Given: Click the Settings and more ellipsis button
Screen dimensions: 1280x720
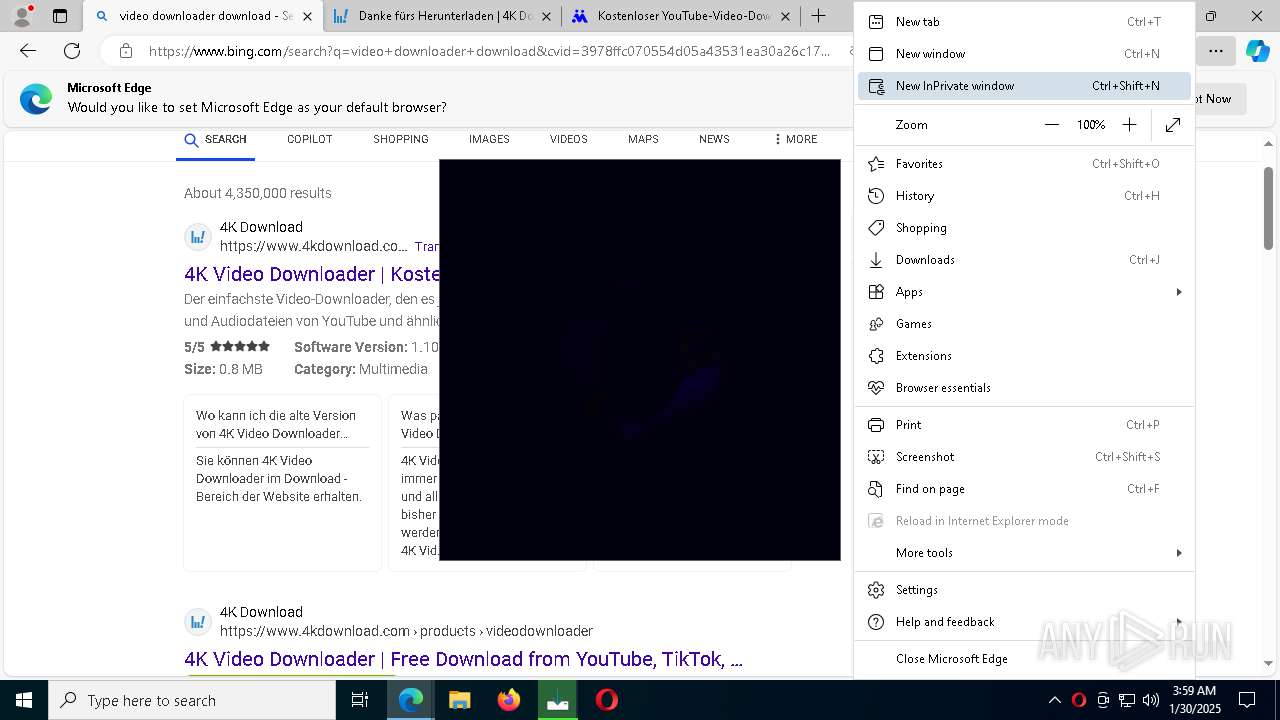Looking at the screenshot, I should pyautogui.click(x=1215, y=51).
